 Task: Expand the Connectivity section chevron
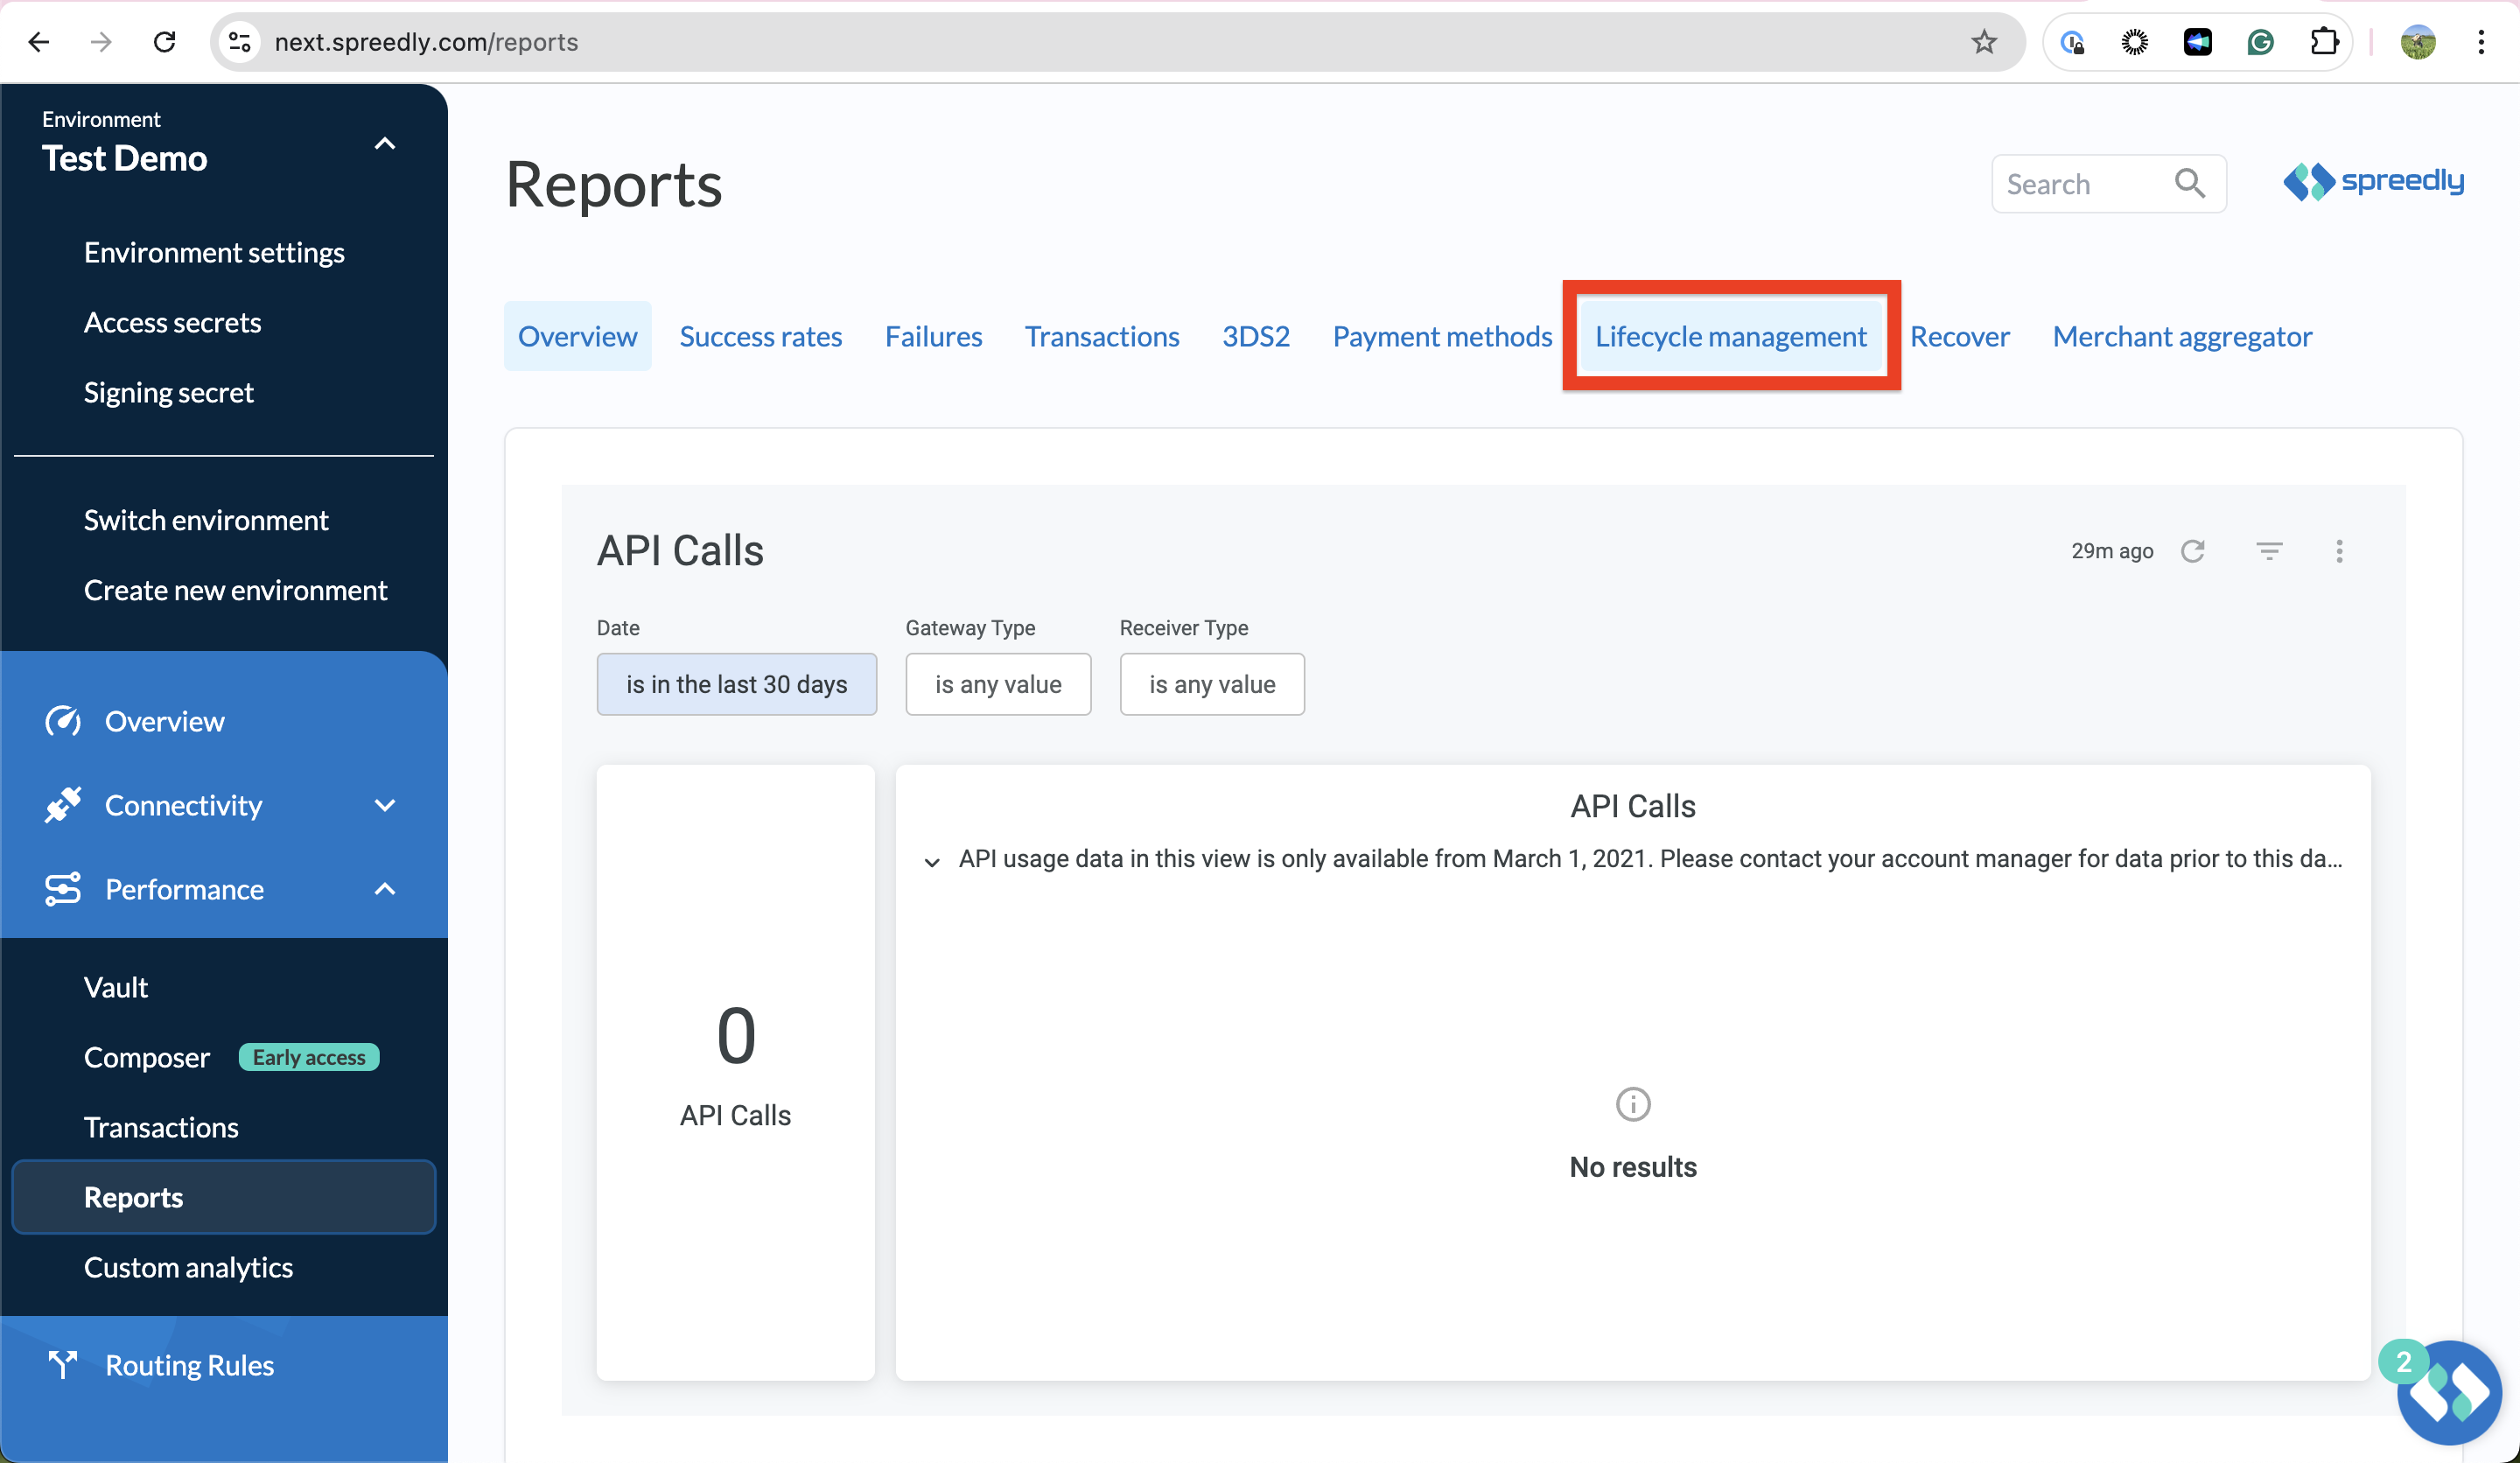(x=385, y=805)
